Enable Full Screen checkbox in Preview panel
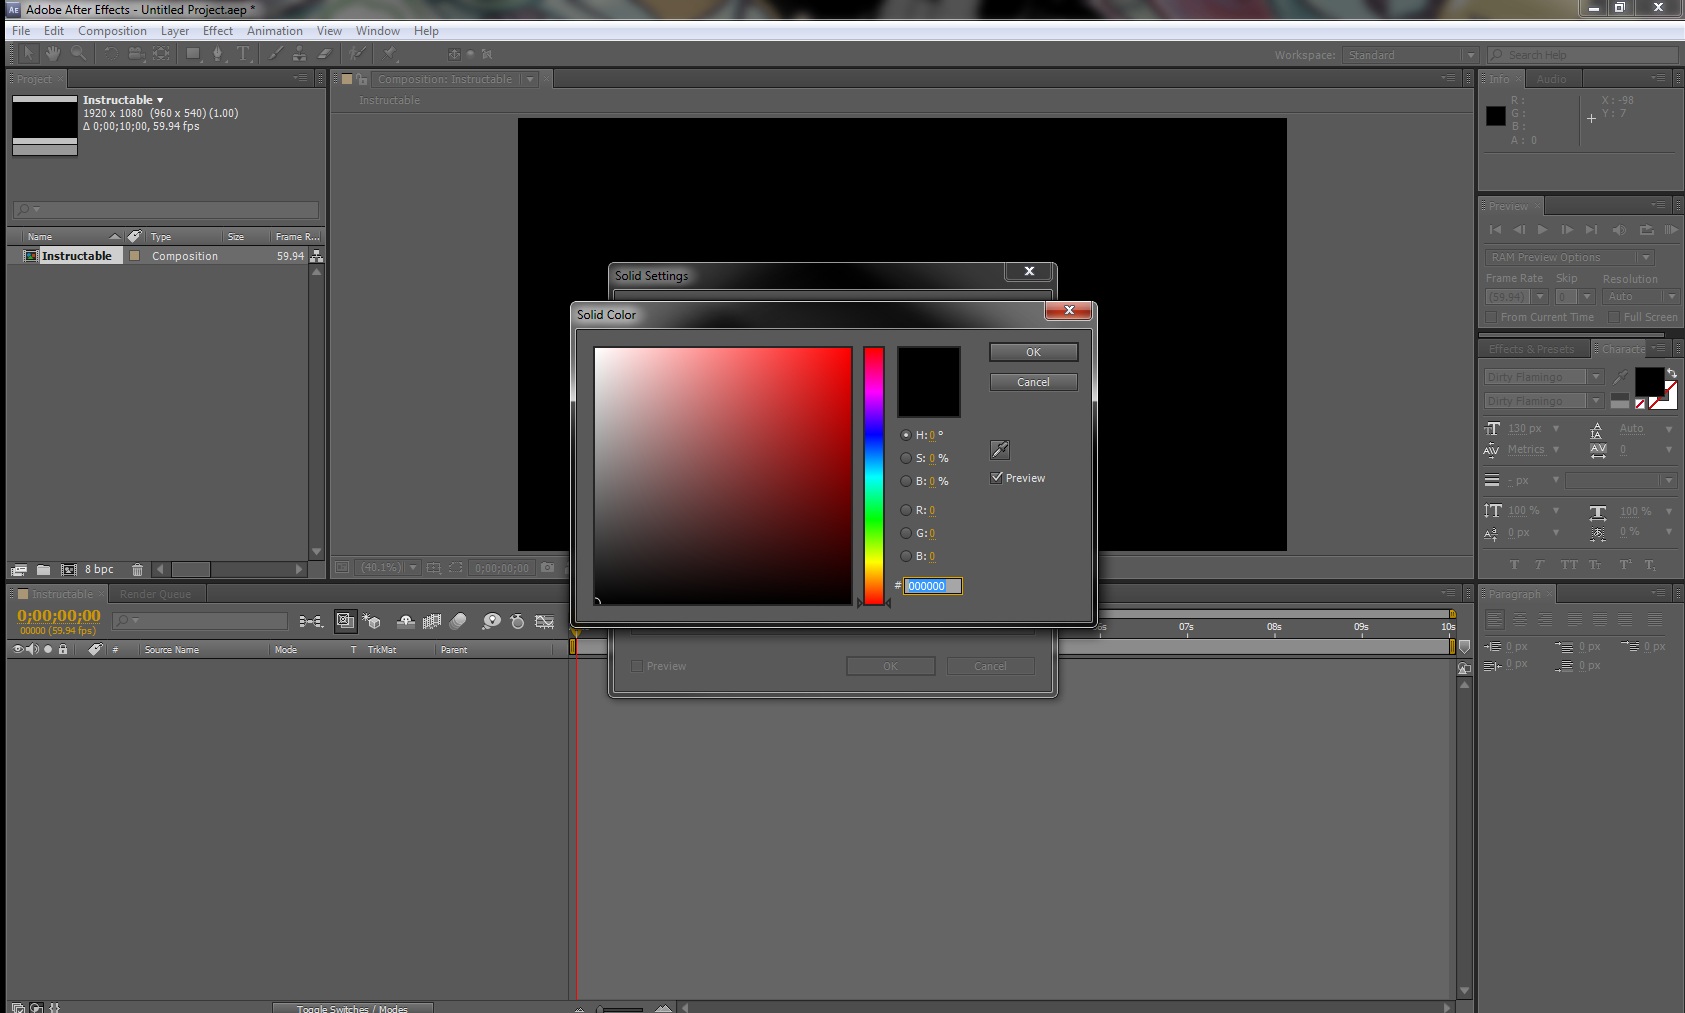This screenshot has width=1685, height=1013. (1613, 317)
